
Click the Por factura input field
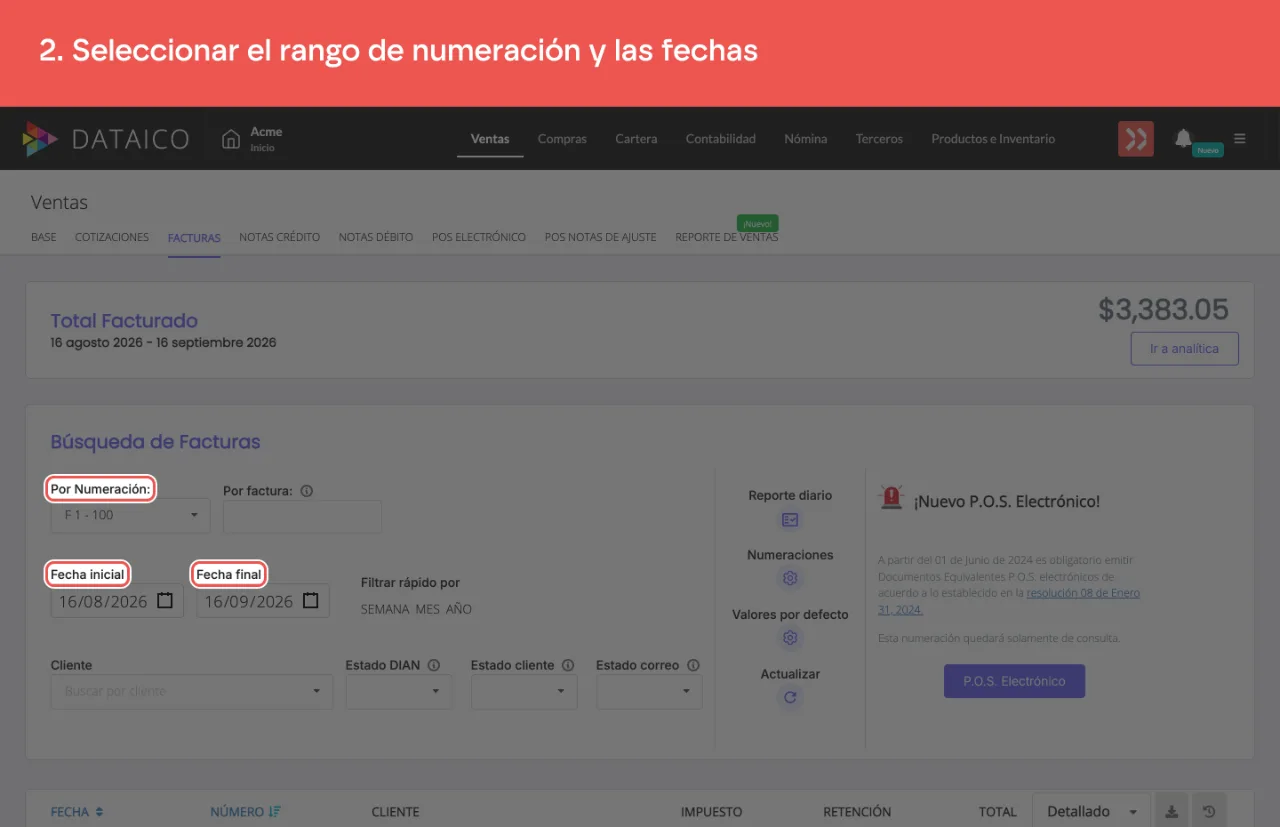[x=302, y=516]
